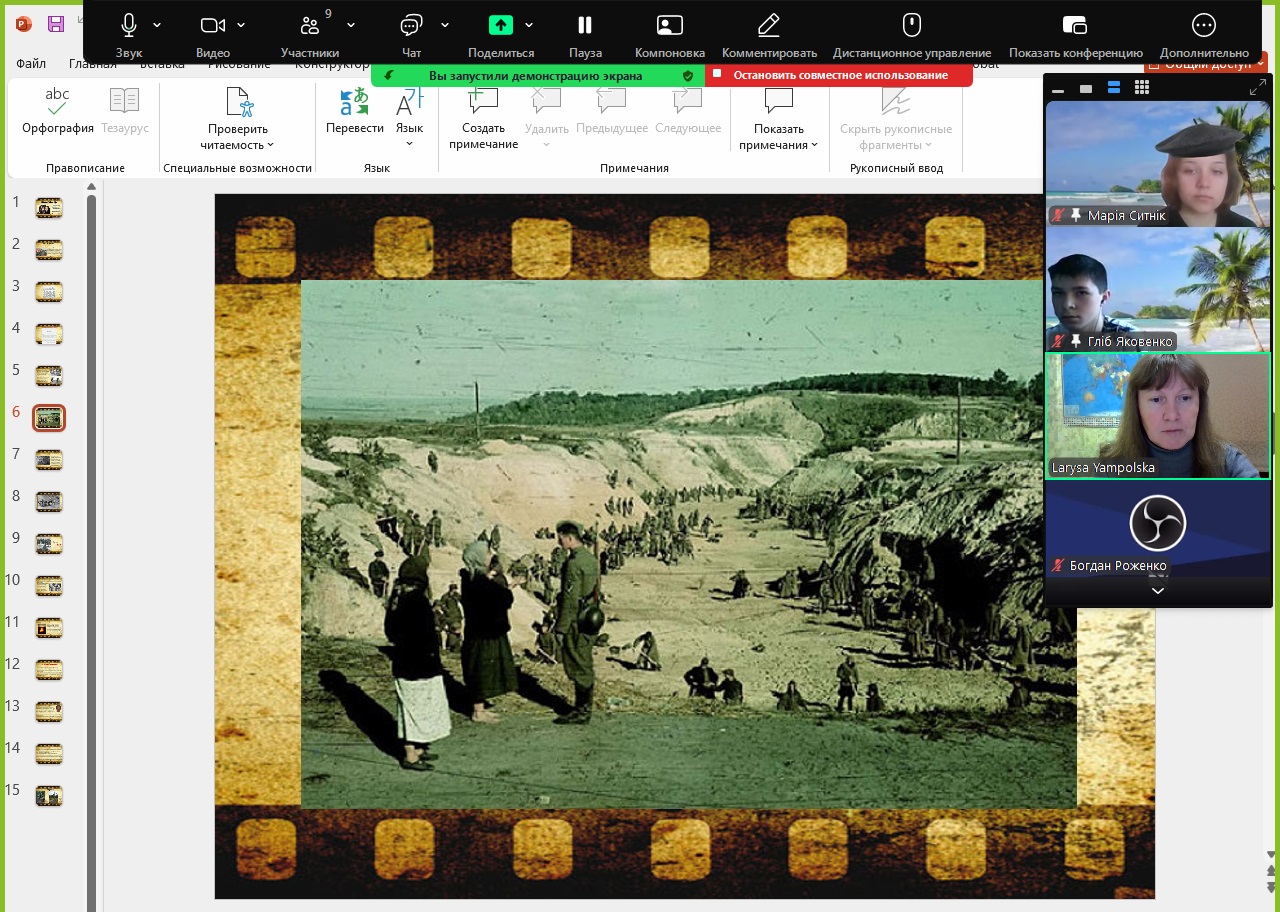Start annotating with the Комментировать pencil
This screenshot has width=1280, height=912.
click(768, 27)
